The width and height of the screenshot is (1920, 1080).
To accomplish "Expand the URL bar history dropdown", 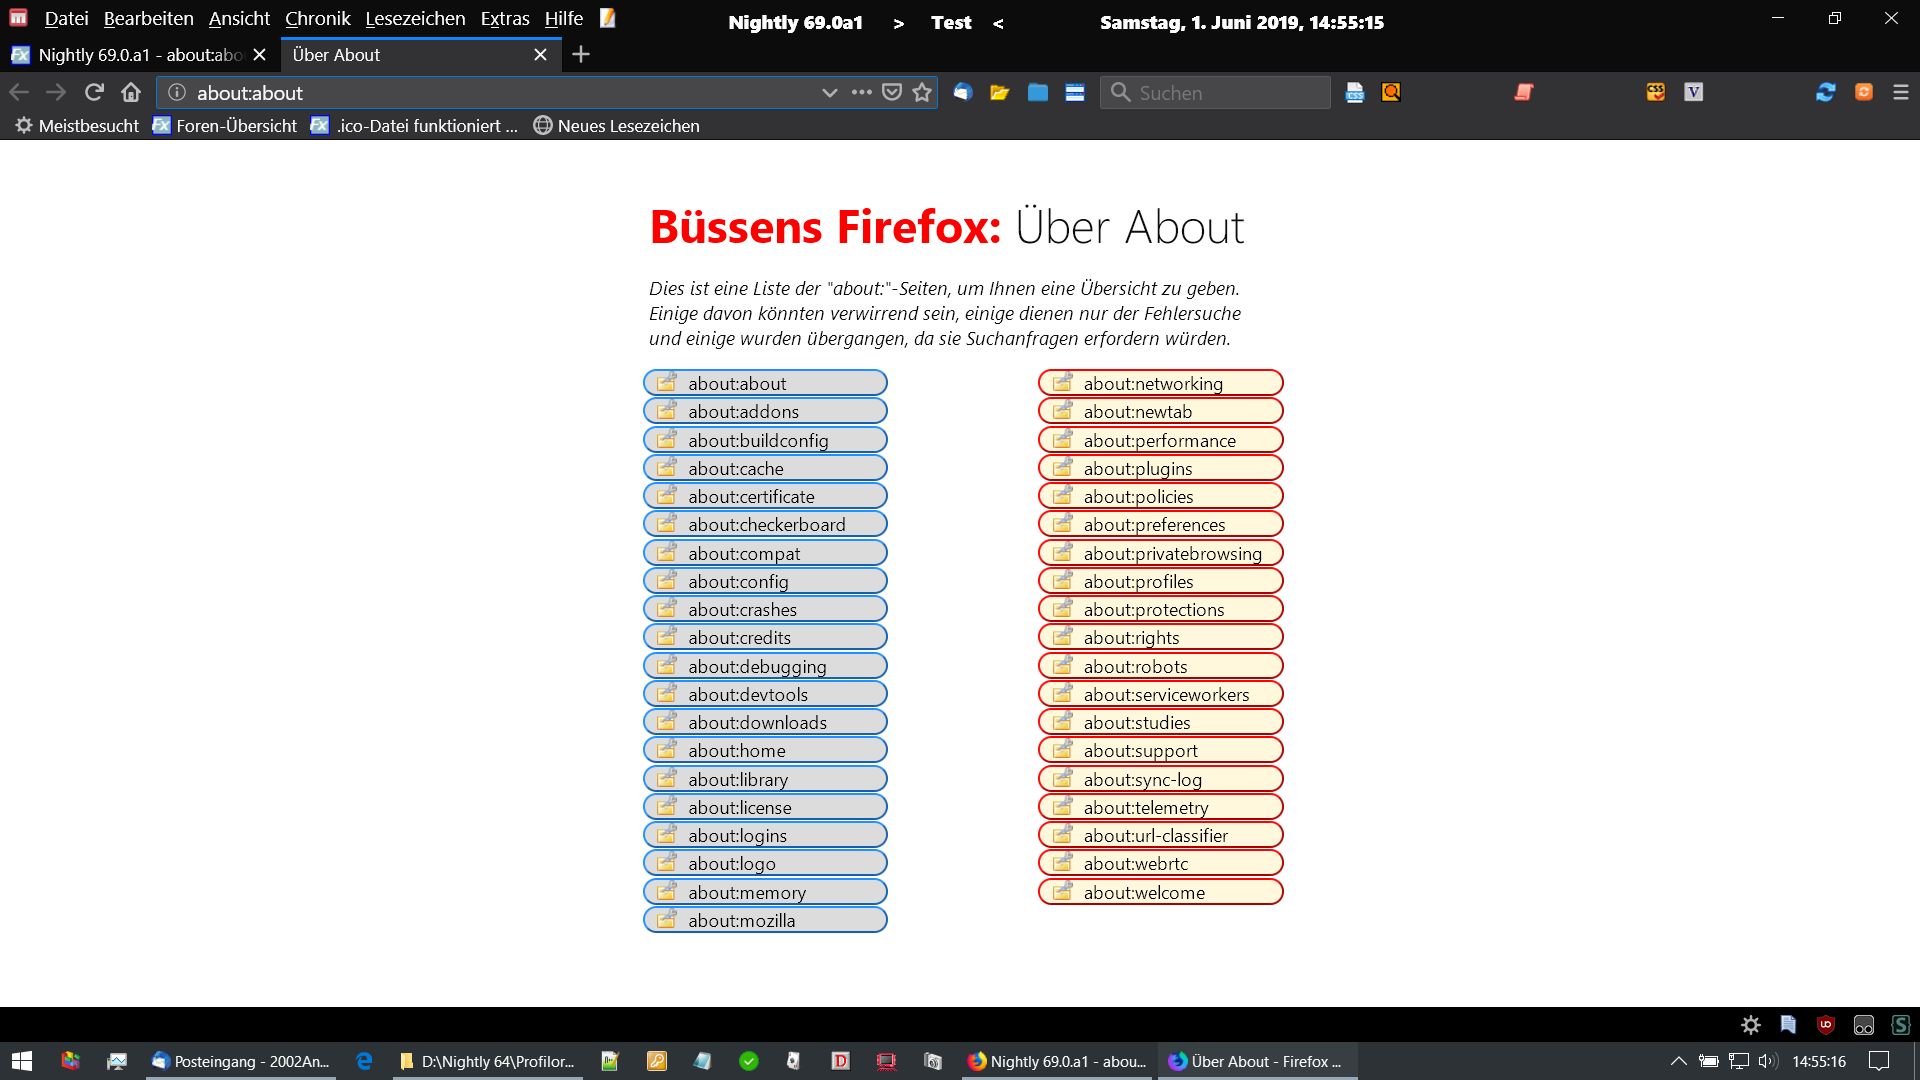I will point(829,92).
